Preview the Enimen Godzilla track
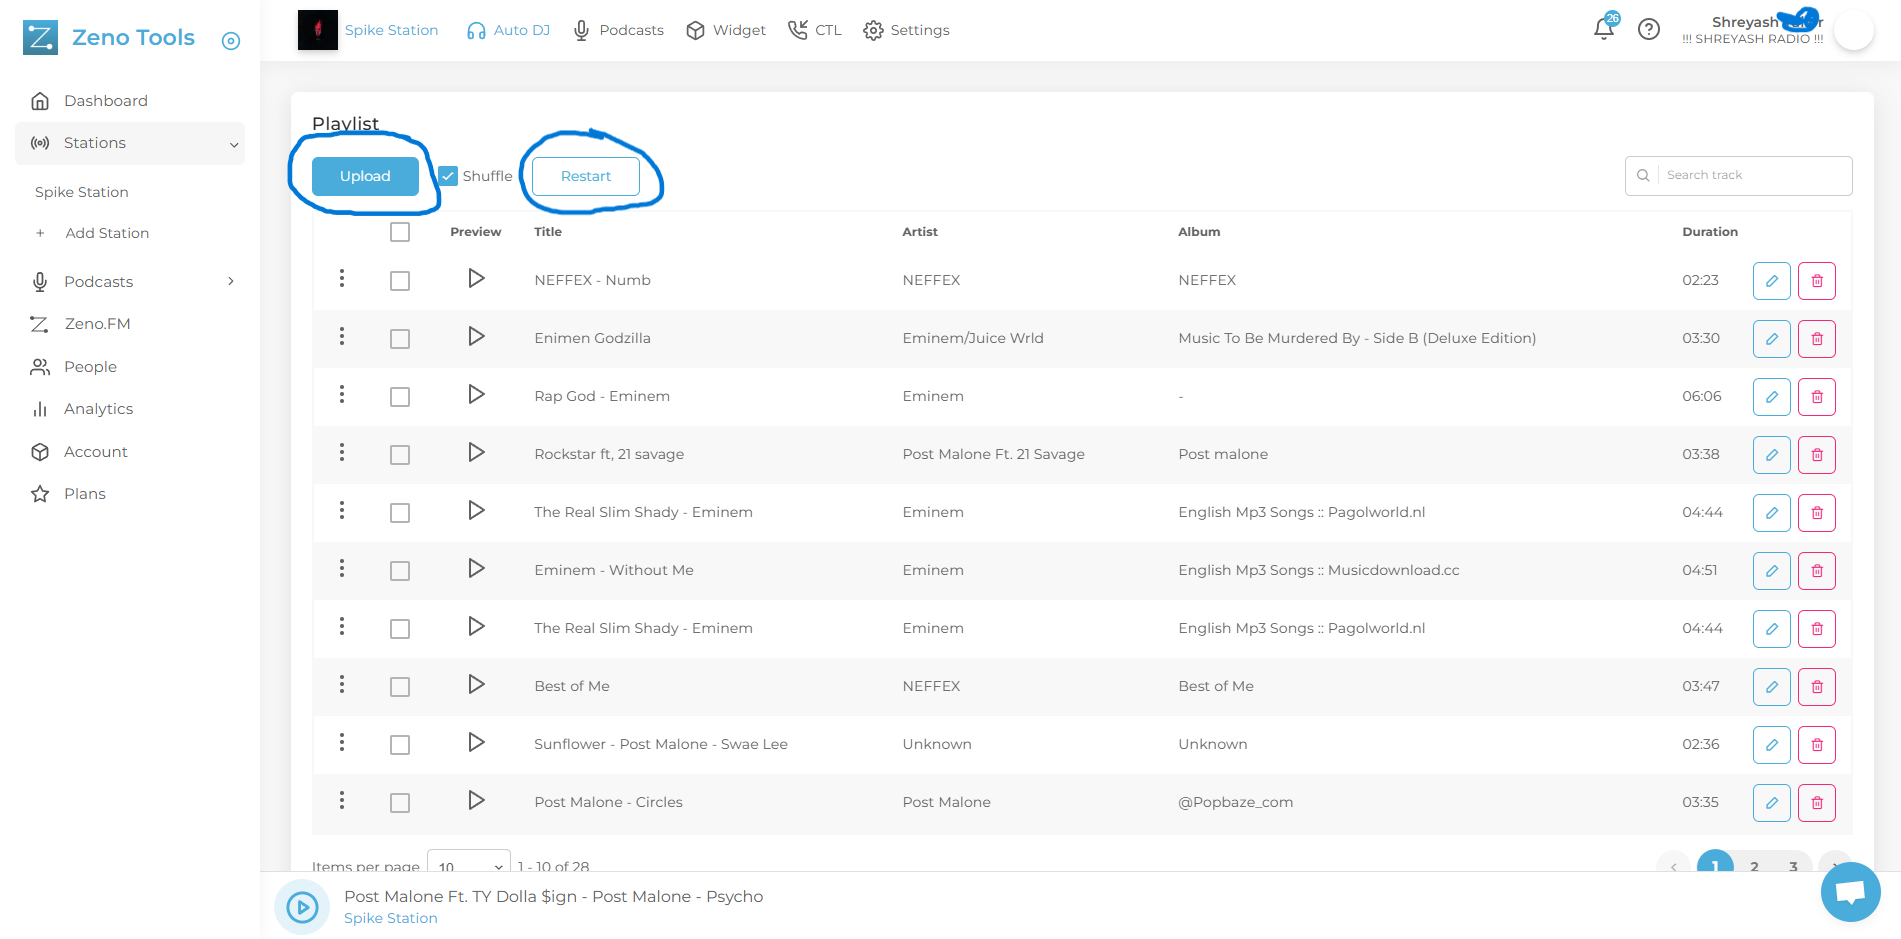Screen dimensions: 1901x939 [476, 336]
